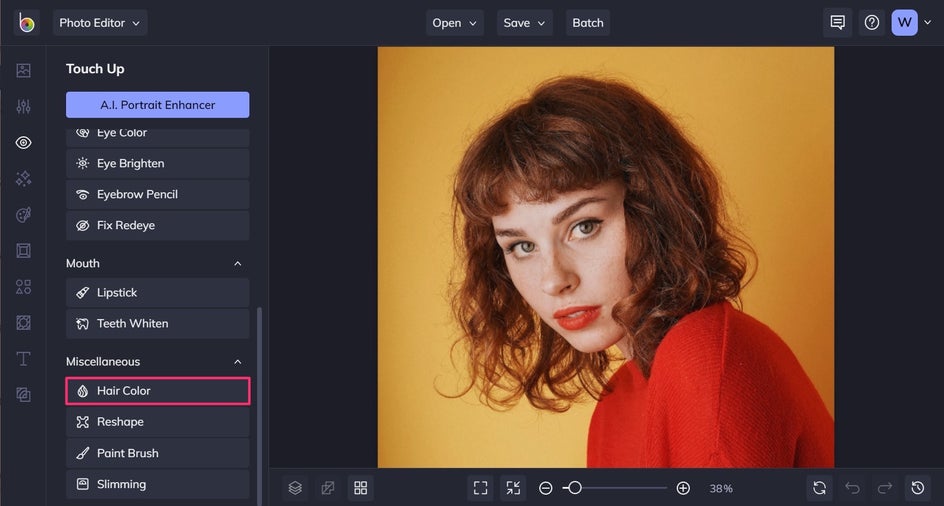Open the Textures sidebar icon
This screenshot has height=506, width=944.
tap(23, 395)
